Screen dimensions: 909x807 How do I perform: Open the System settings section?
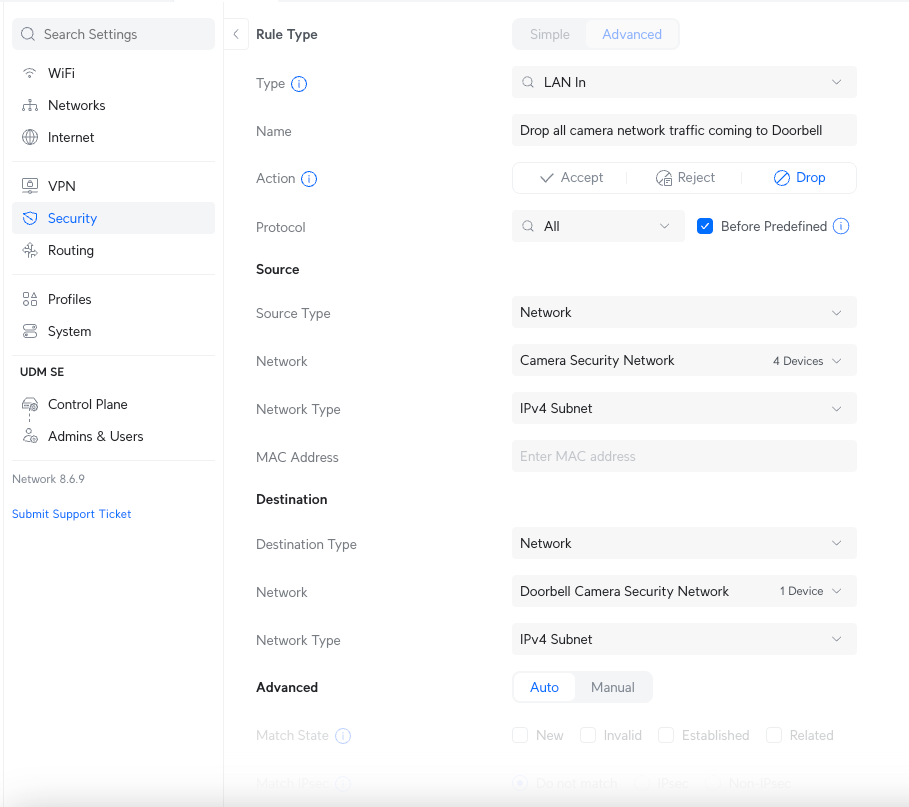(114, 331)
